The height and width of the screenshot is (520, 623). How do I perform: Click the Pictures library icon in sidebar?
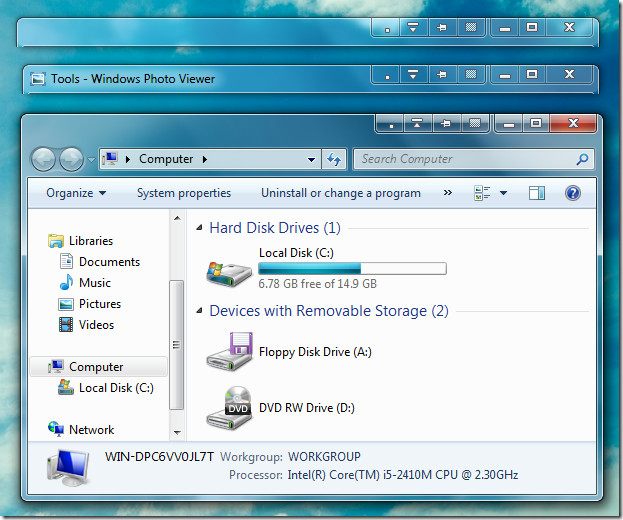pos(66,304)
